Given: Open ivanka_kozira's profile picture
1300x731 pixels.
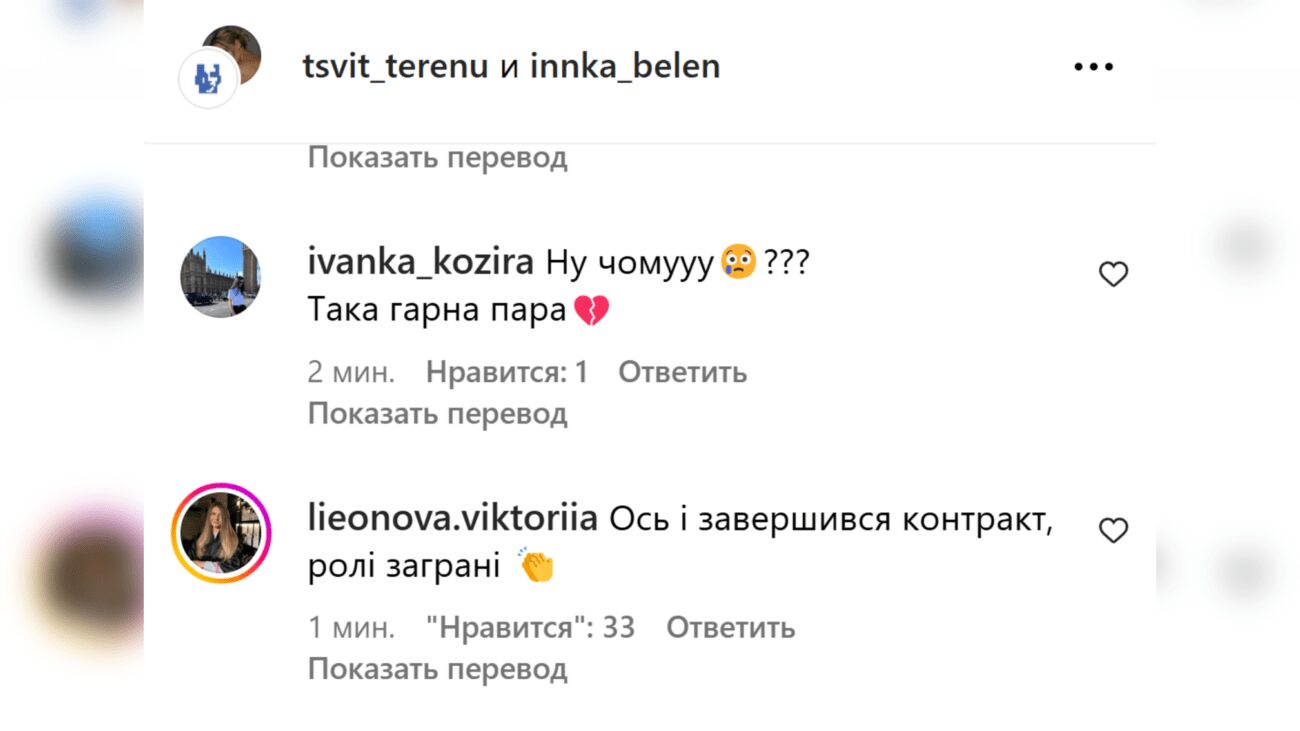Looking at the screenshot, I should tap(220, 277).
